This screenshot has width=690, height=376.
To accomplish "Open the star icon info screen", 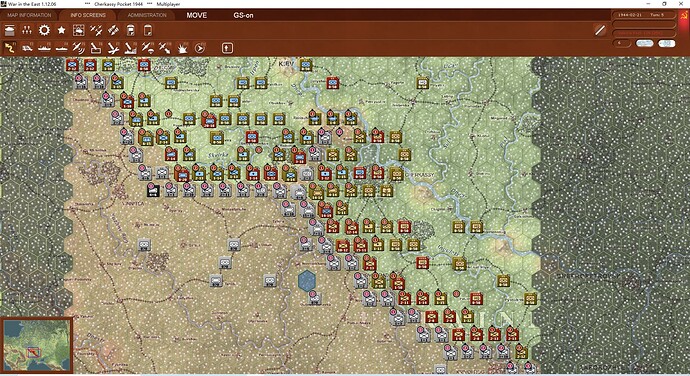I will (x=61, y=30).
